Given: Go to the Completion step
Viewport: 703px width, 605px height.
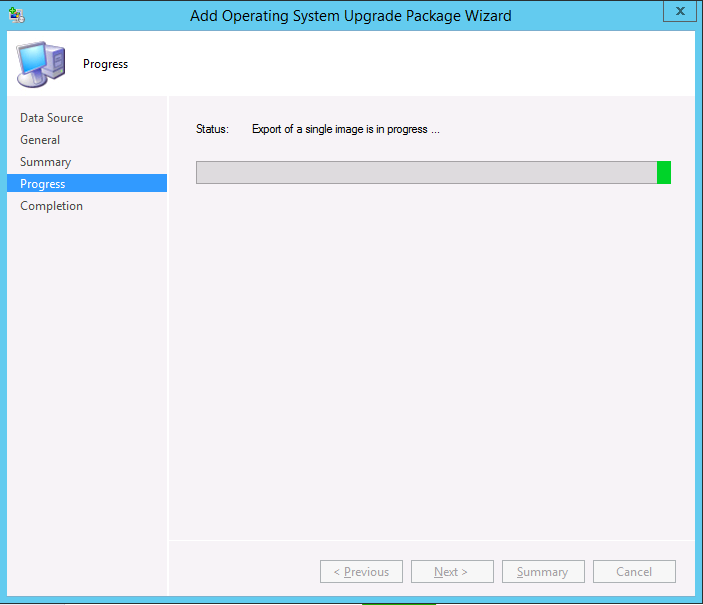Looking at the screenshot, I should click(52, 205).
